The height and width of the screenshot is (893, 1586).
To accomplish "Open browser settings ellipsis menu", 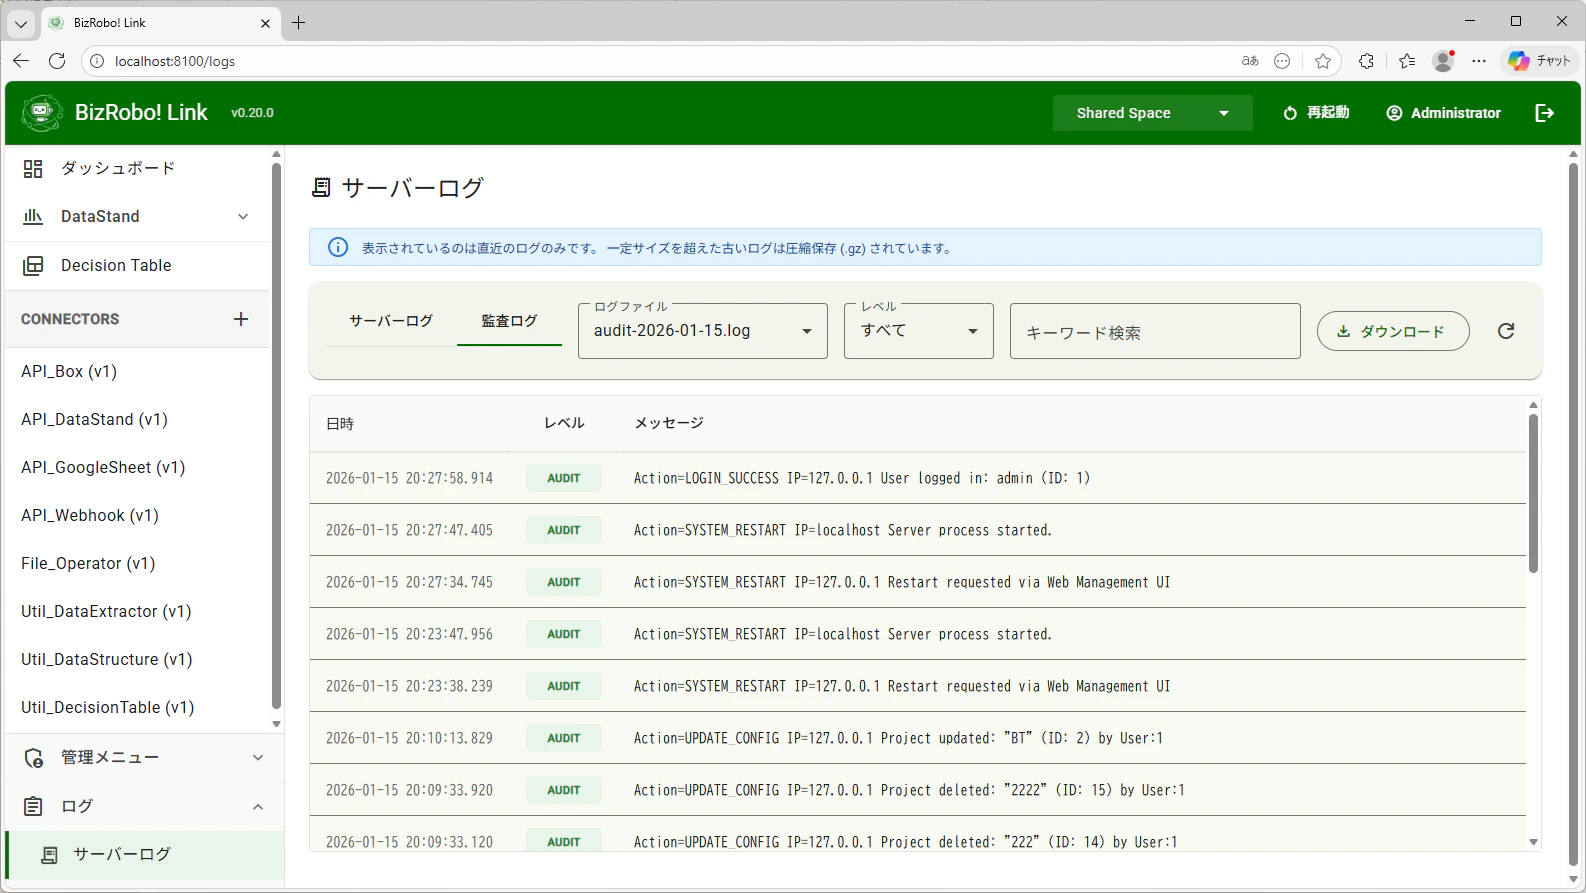I will point(1479,61).
